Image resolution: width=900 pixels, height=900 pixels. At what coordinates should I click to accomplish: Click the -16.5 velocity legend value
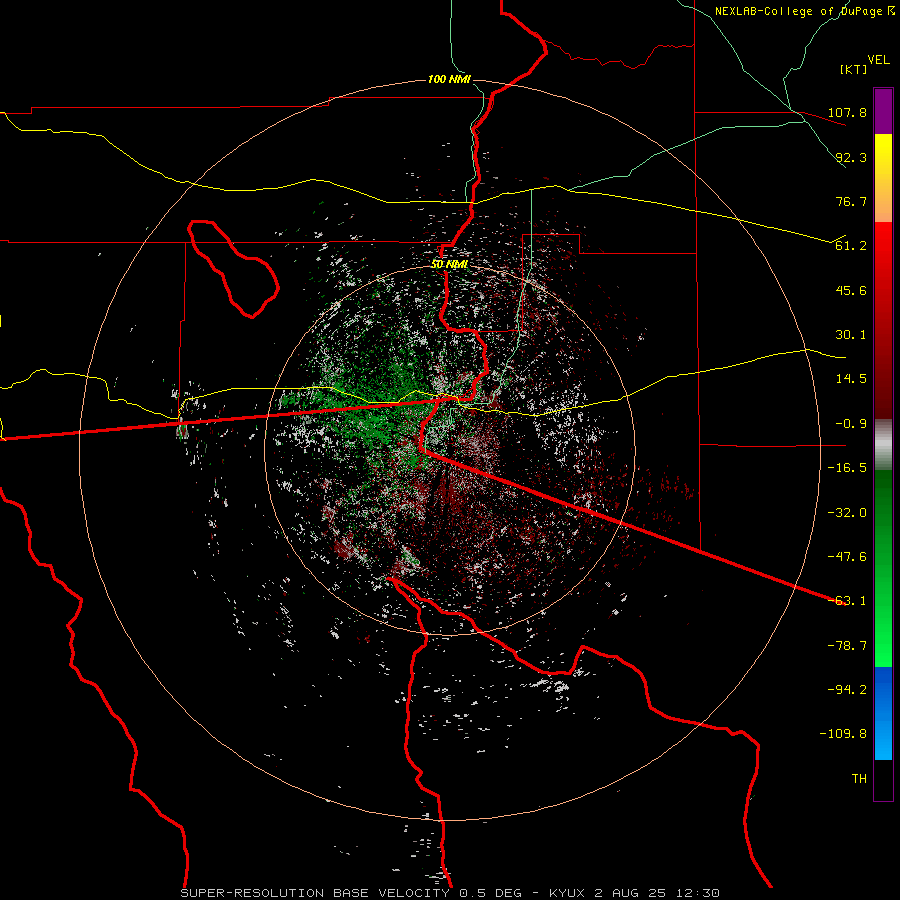coord(847,468)
